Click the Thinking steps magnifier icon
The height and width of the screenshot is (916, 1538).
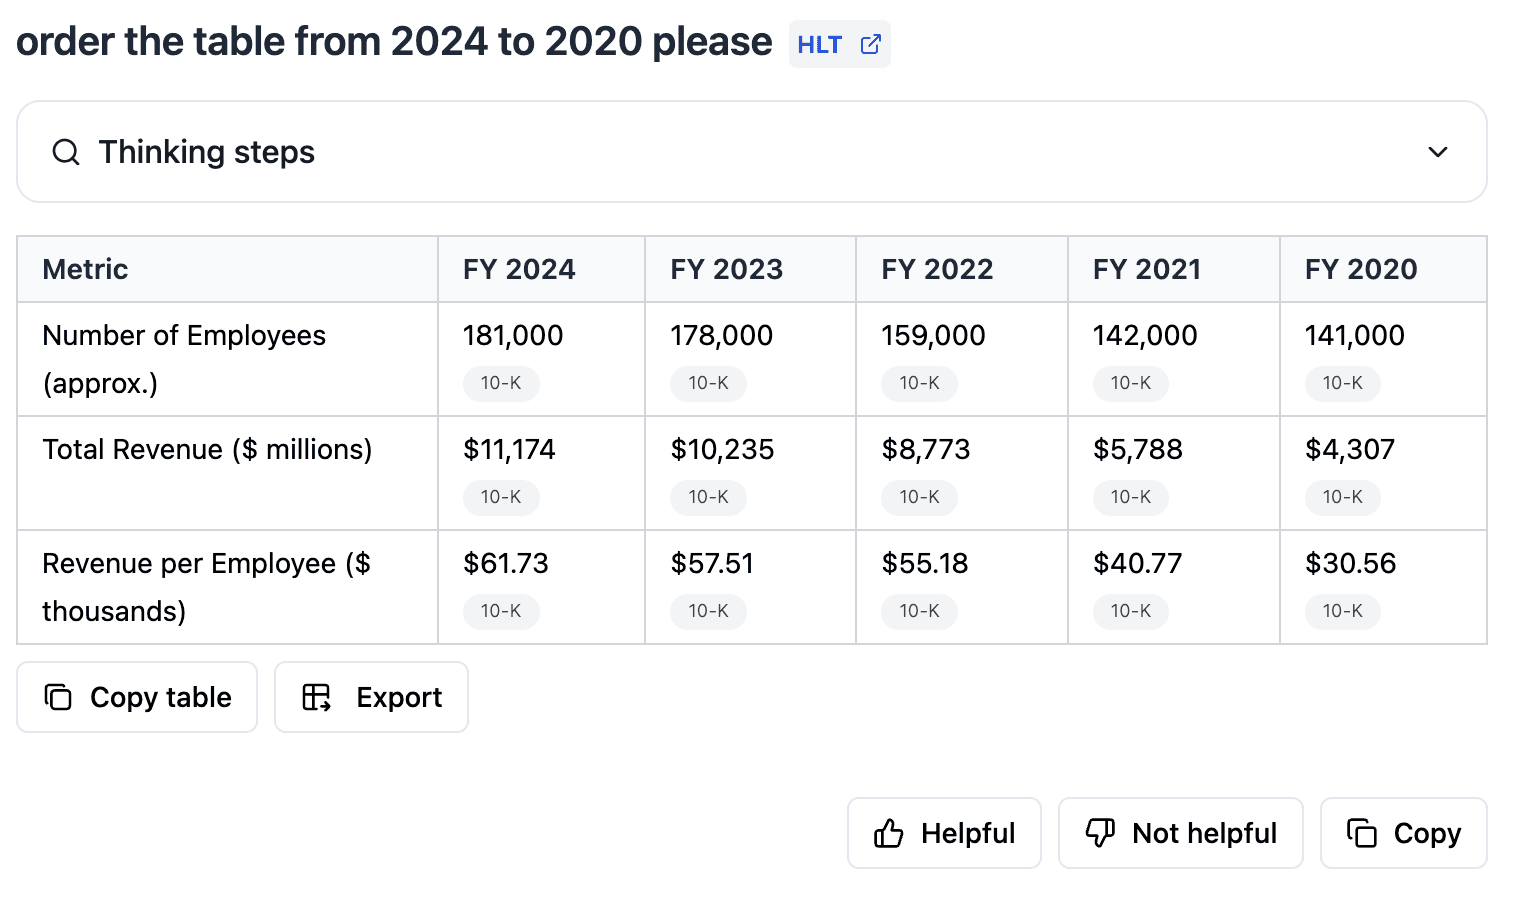click(66, 152)
